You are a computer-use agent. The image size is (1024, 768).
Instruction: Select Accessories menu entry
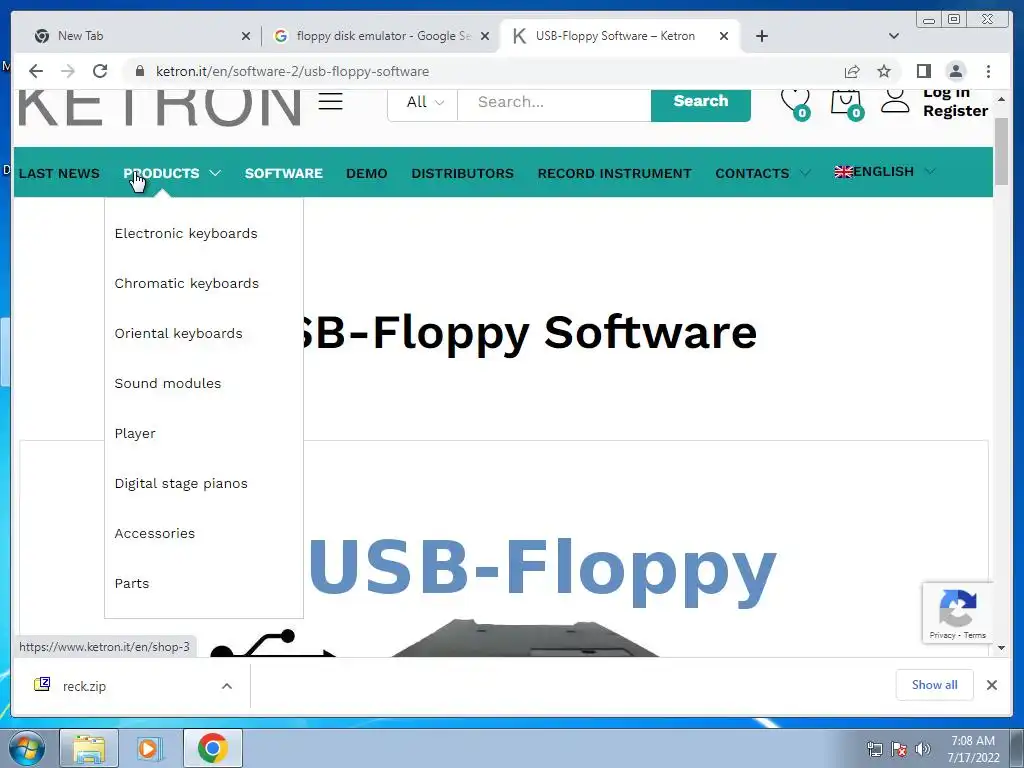(x=155, y=534)
